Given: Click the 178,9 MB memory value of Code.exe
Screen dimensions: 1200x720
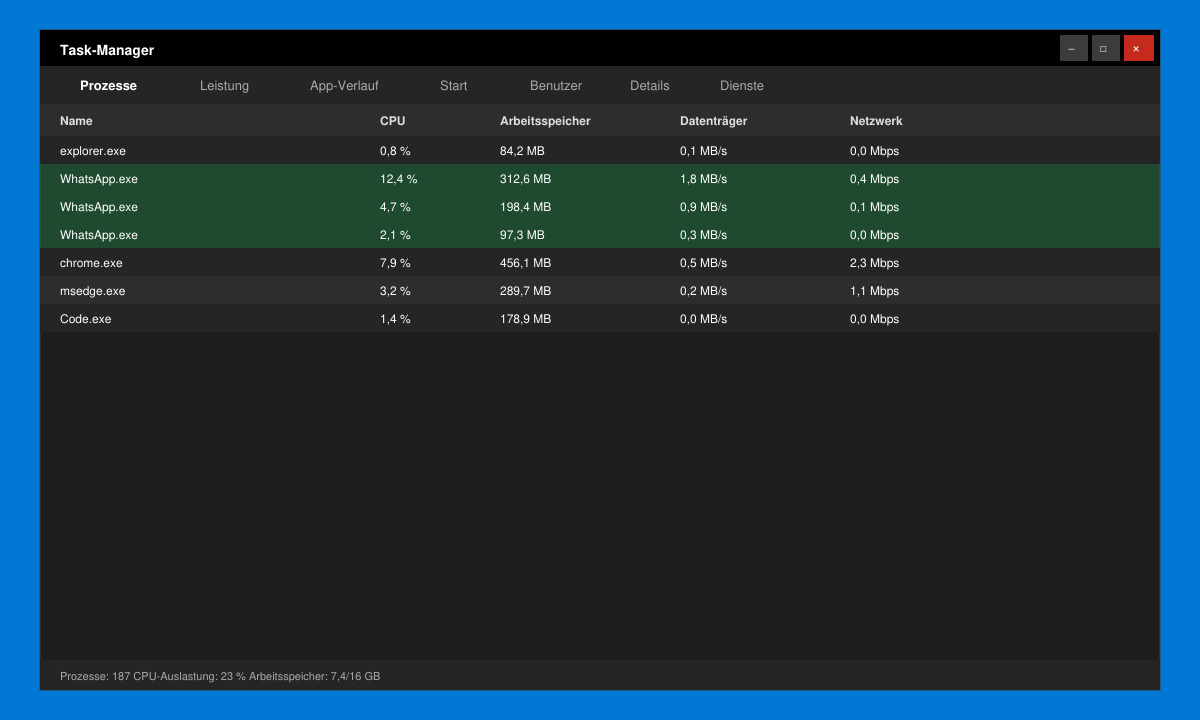Looking at the screenshot, I should (525, 319).
